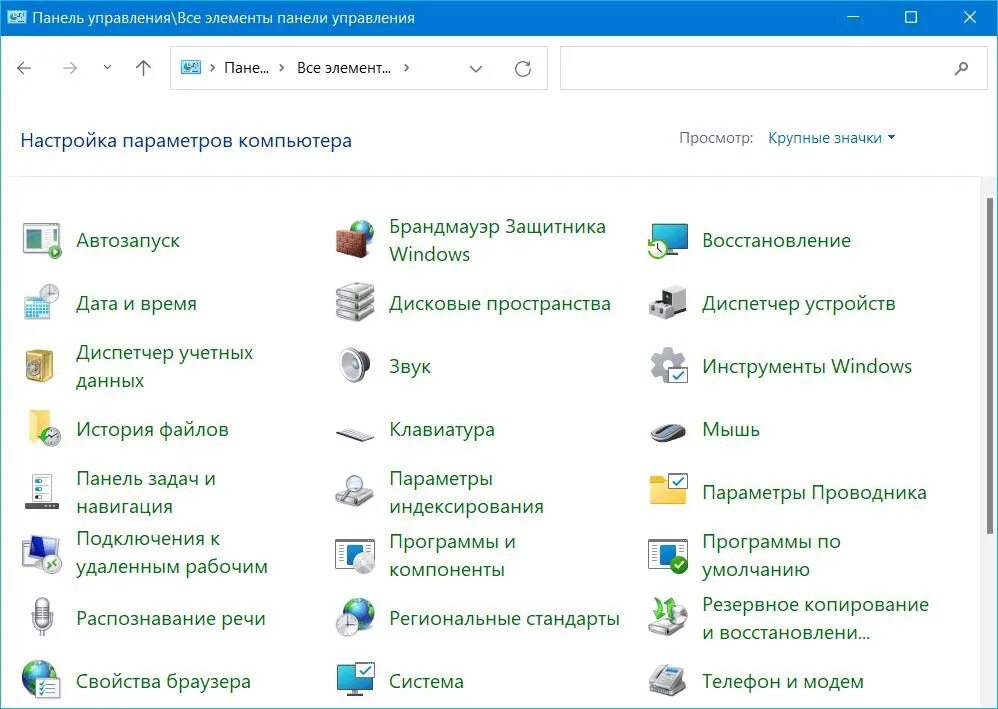The image size is (998, 709).
Task: Expand the address bar history dropdown
Action: pos(475,69)
